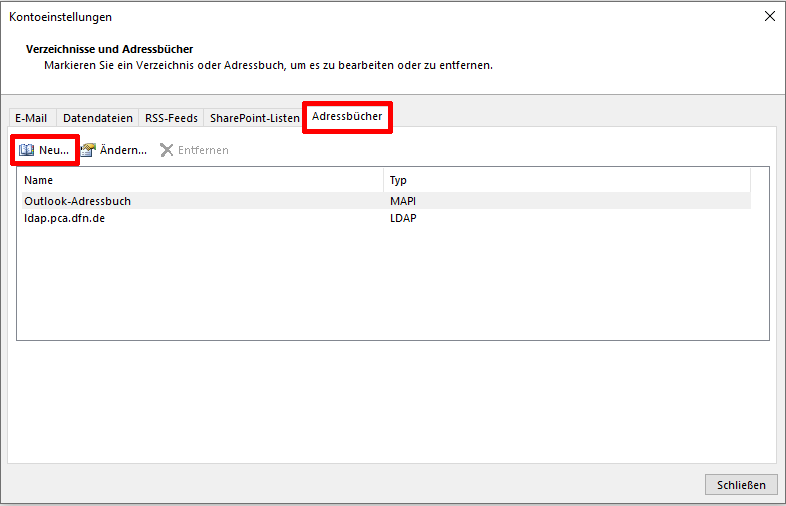Click the Ändern folder icon

point(88,150)
